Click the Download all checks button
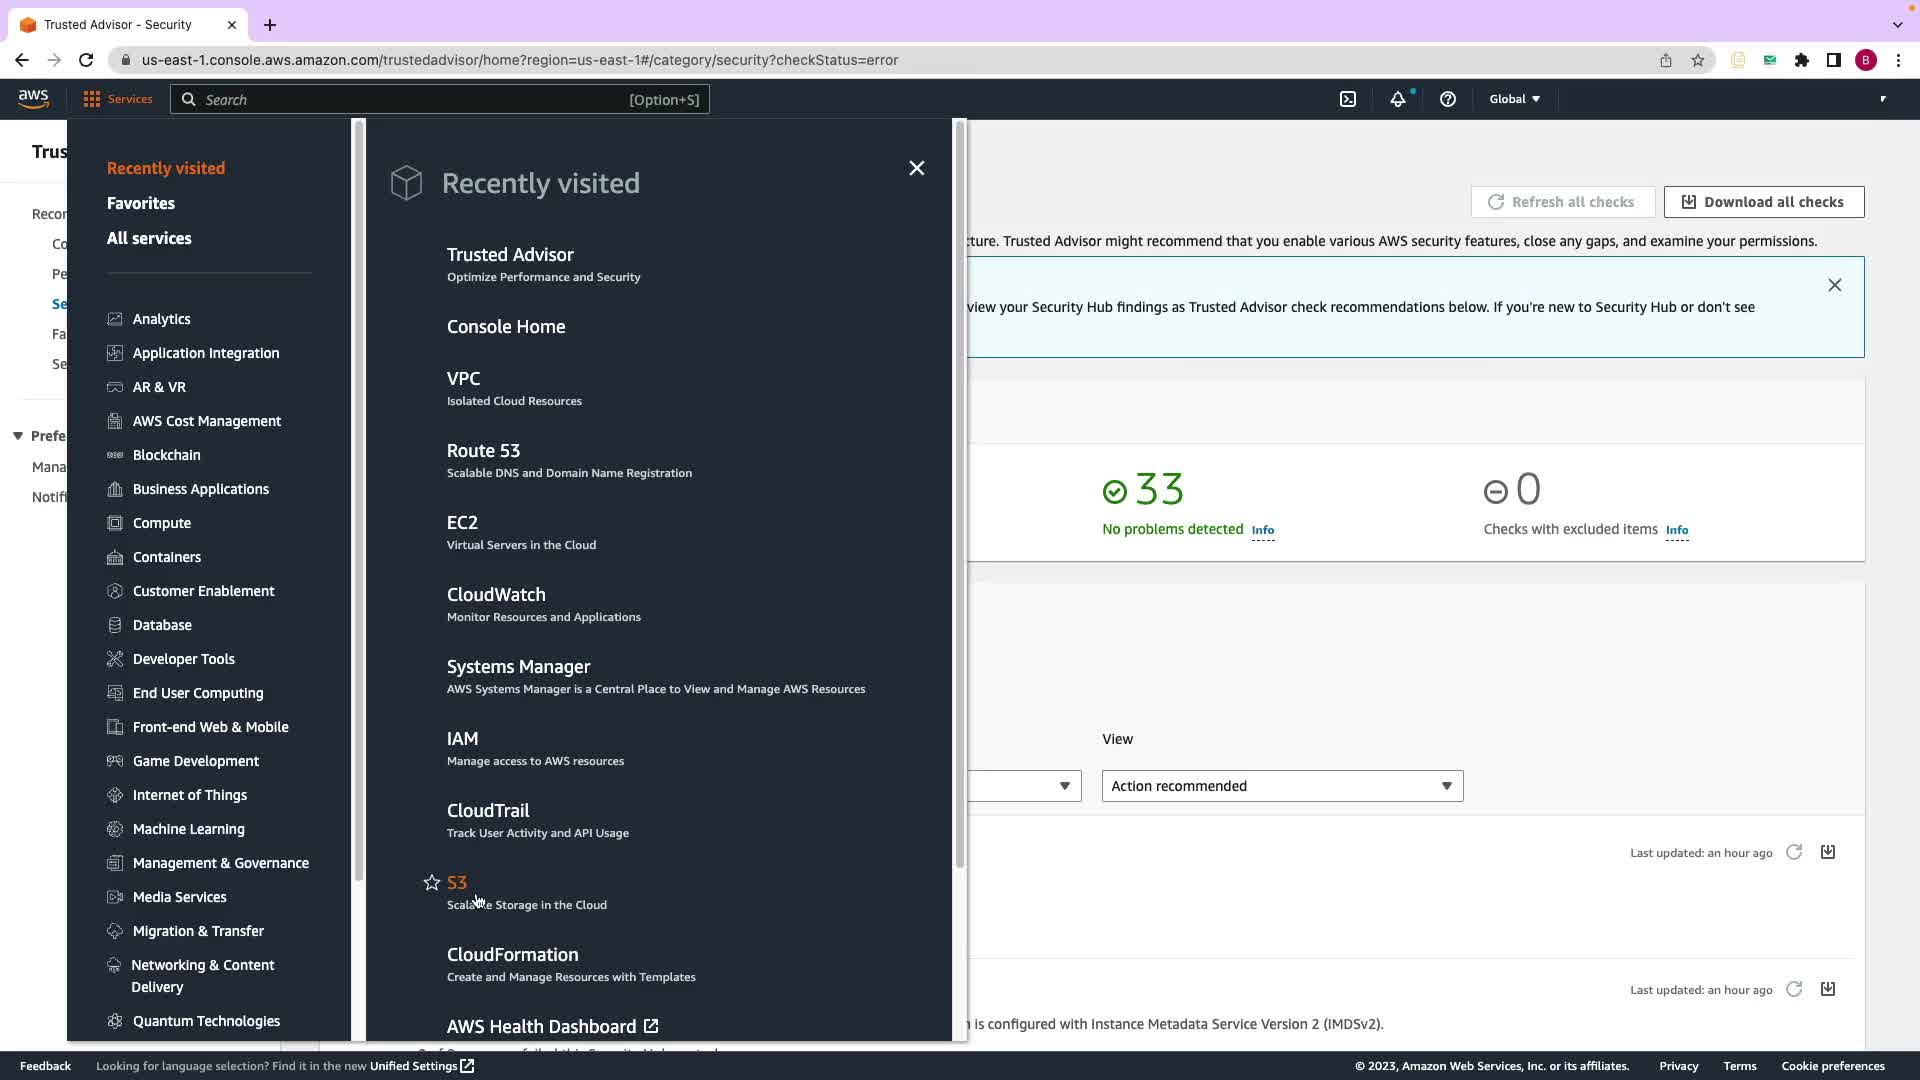Screen dimensions: 1920x1080 pyautogui.click(x=1763, y=202)
